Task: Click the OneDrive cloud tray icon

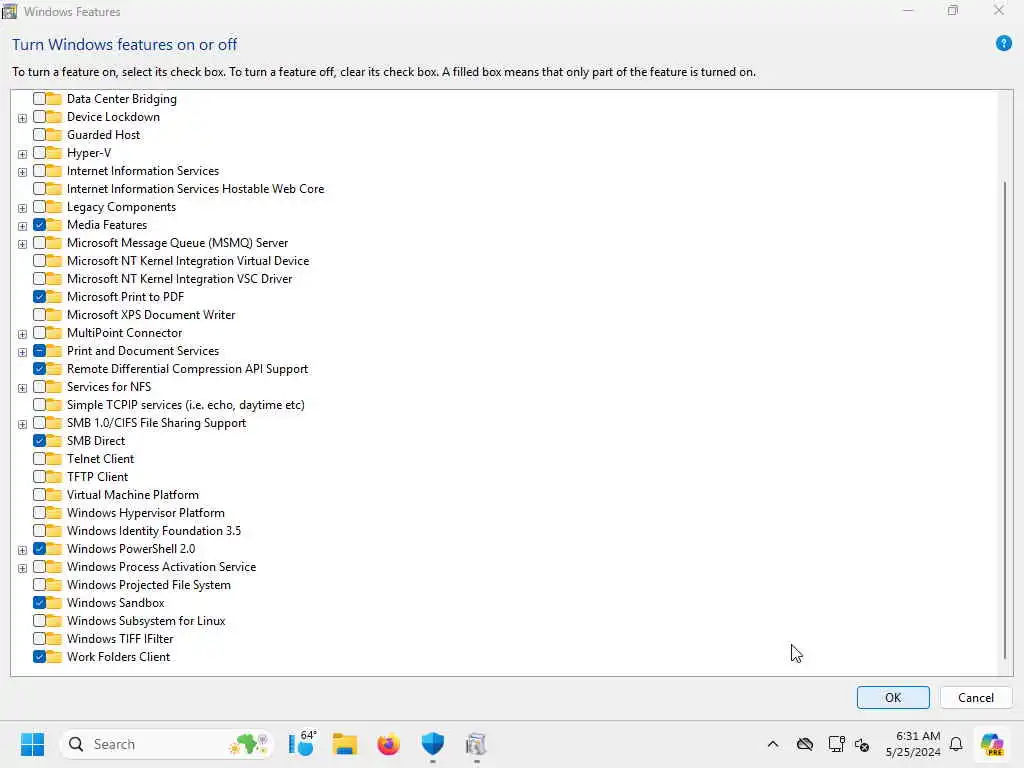Action: click(x=805, y=744)
